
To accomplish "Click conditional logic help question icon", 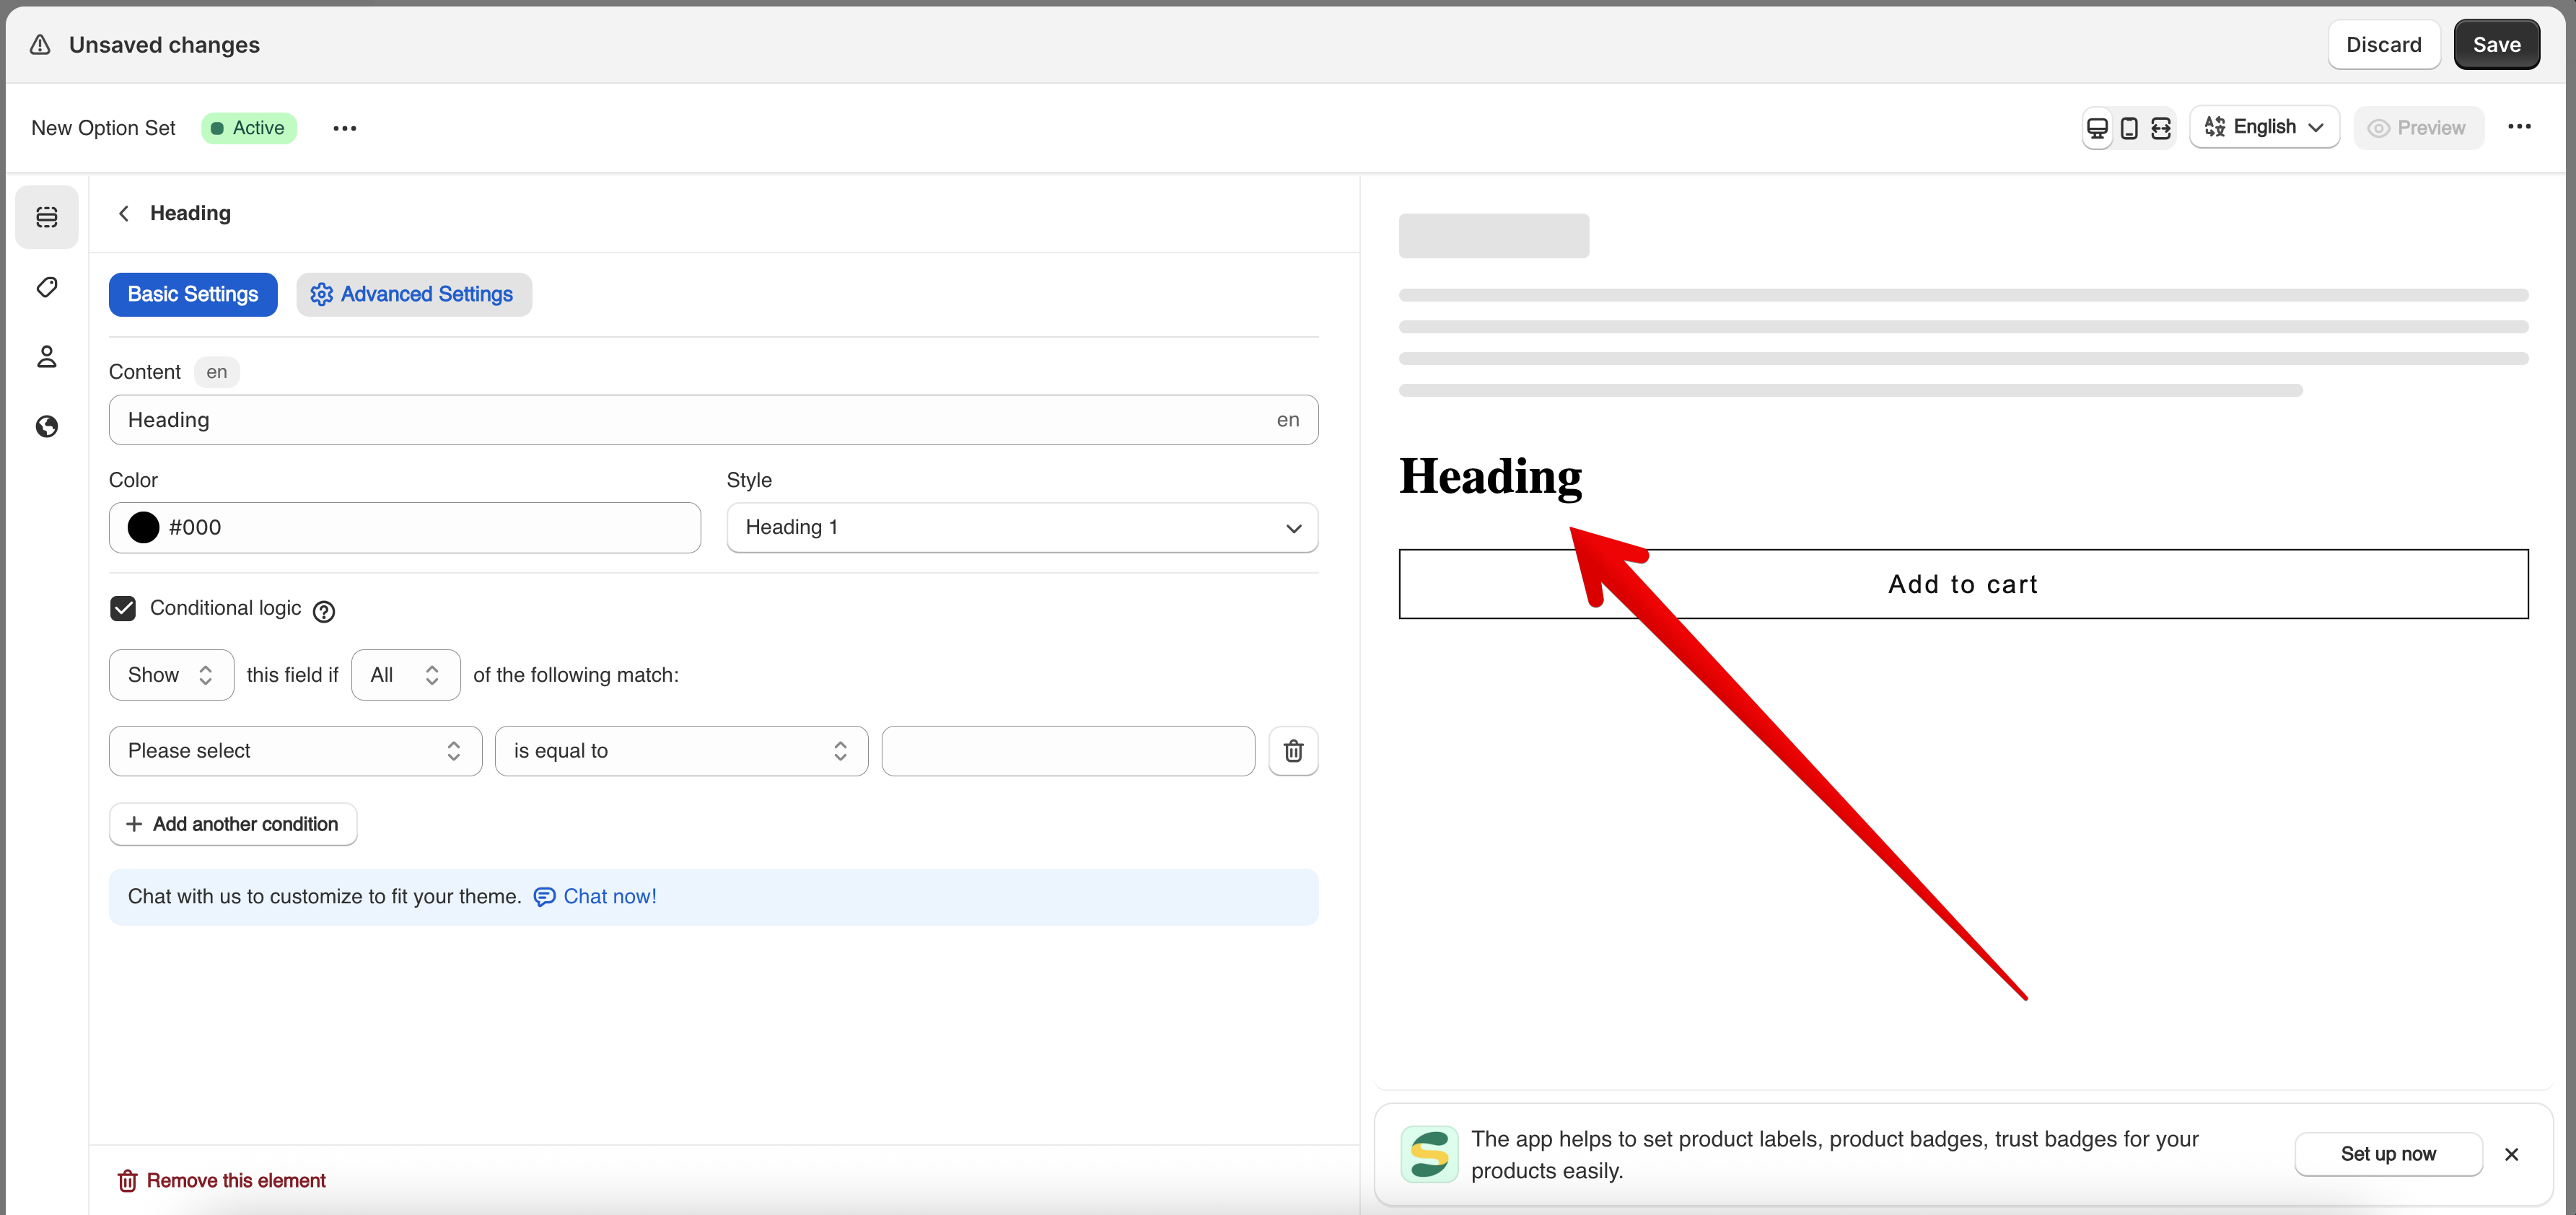I will coord(324,611).
